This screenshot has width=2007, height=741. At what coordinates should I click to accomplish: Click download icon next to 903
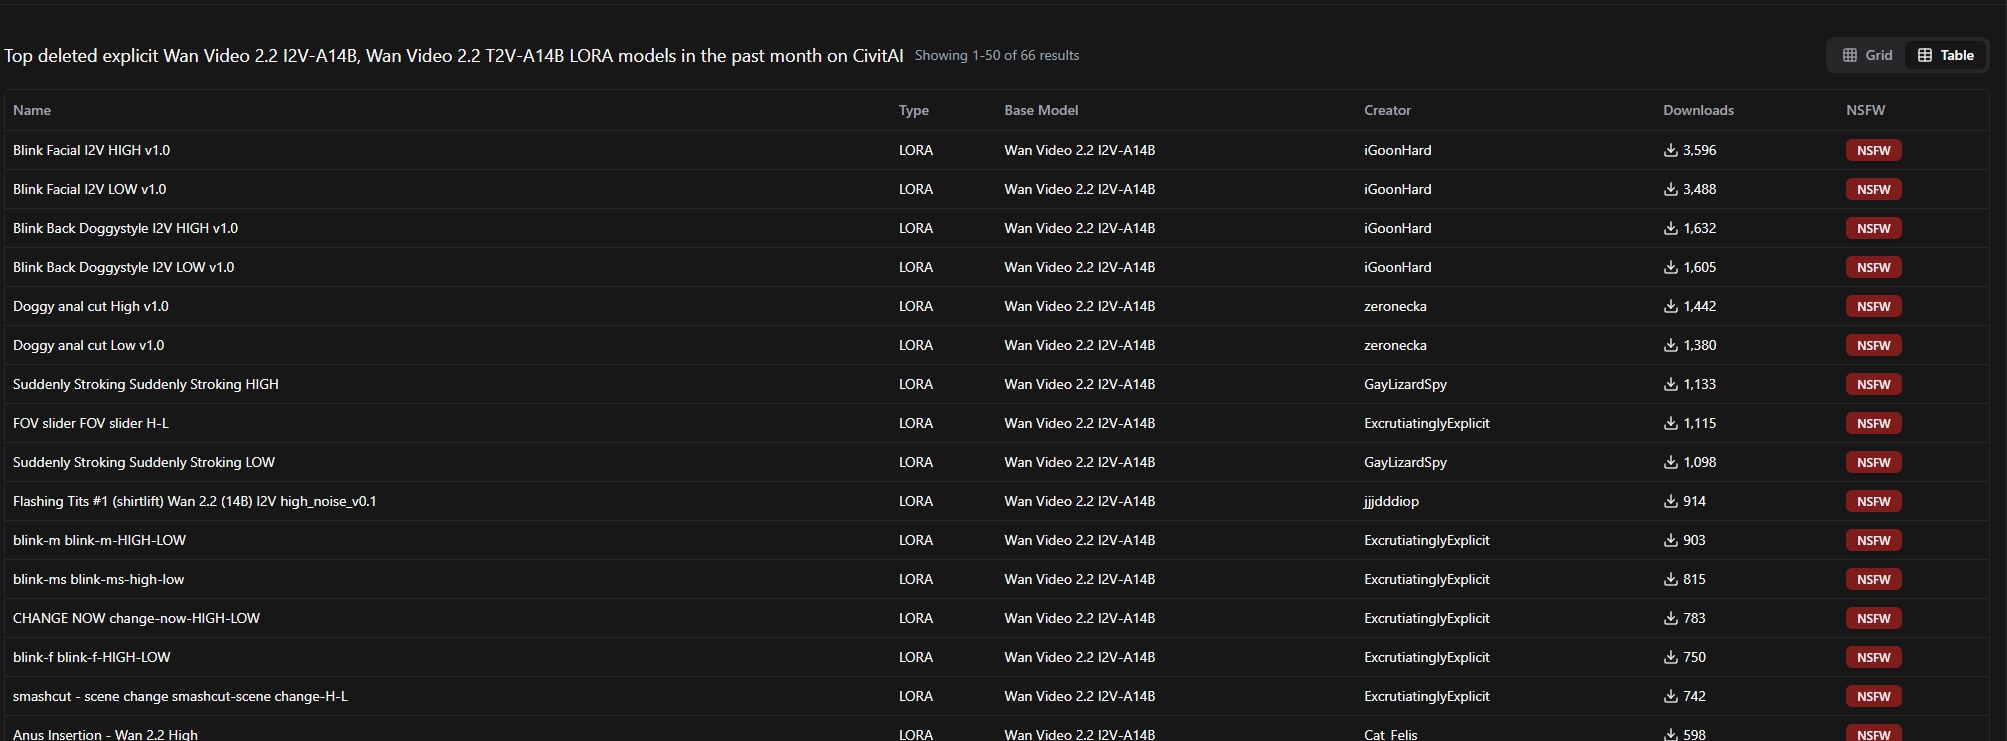pyautogui.click(x=1670, y=540)
